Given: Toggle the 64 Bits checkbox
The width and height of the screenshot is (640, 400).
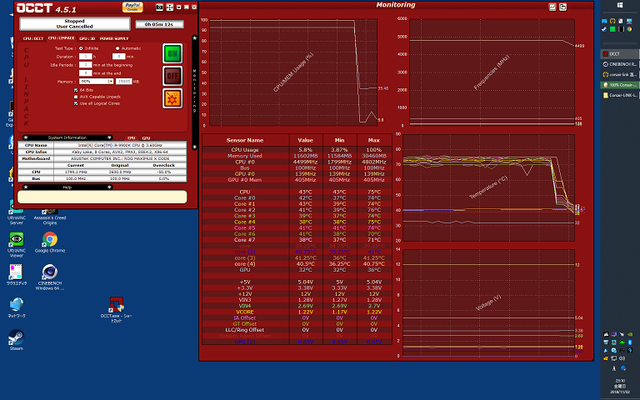Looking at the screenshot, I should click(x=76, y=90).
